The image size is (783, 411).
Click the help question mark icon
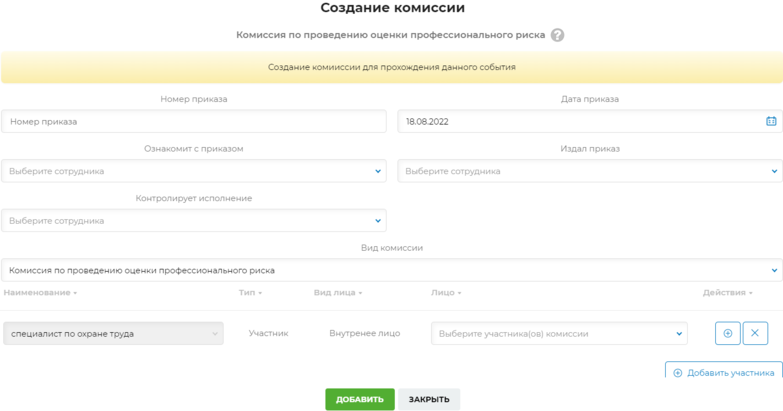click(x=557, y=35)
